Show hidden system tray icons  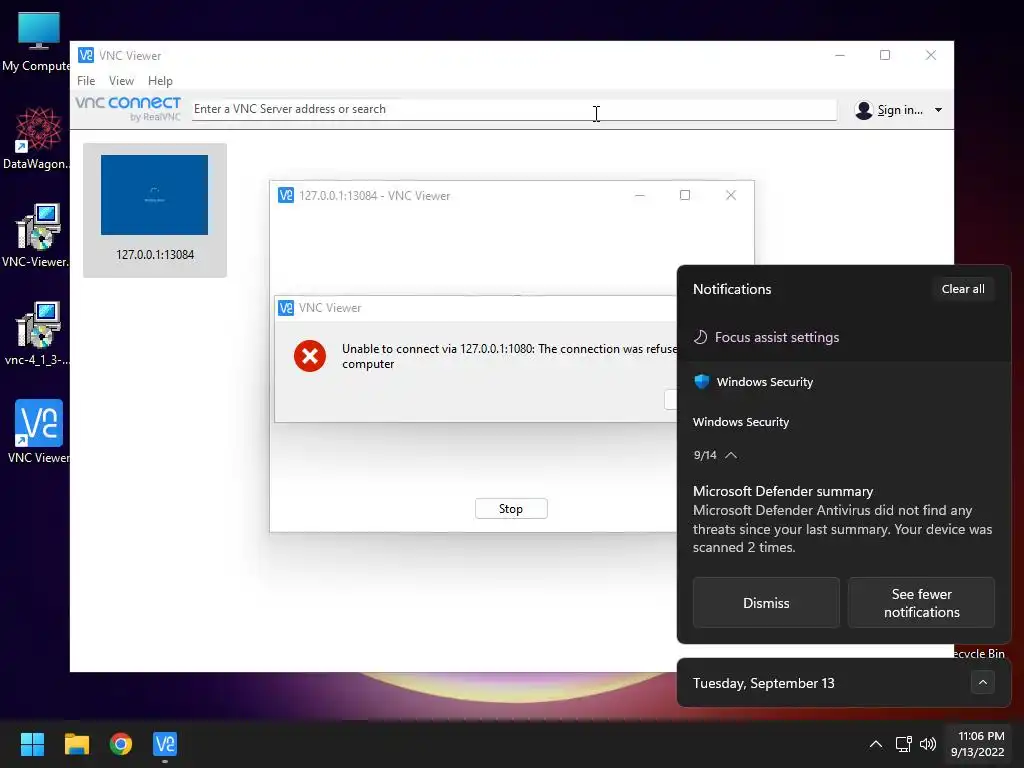pyautogui.click(x=876, y=744)
